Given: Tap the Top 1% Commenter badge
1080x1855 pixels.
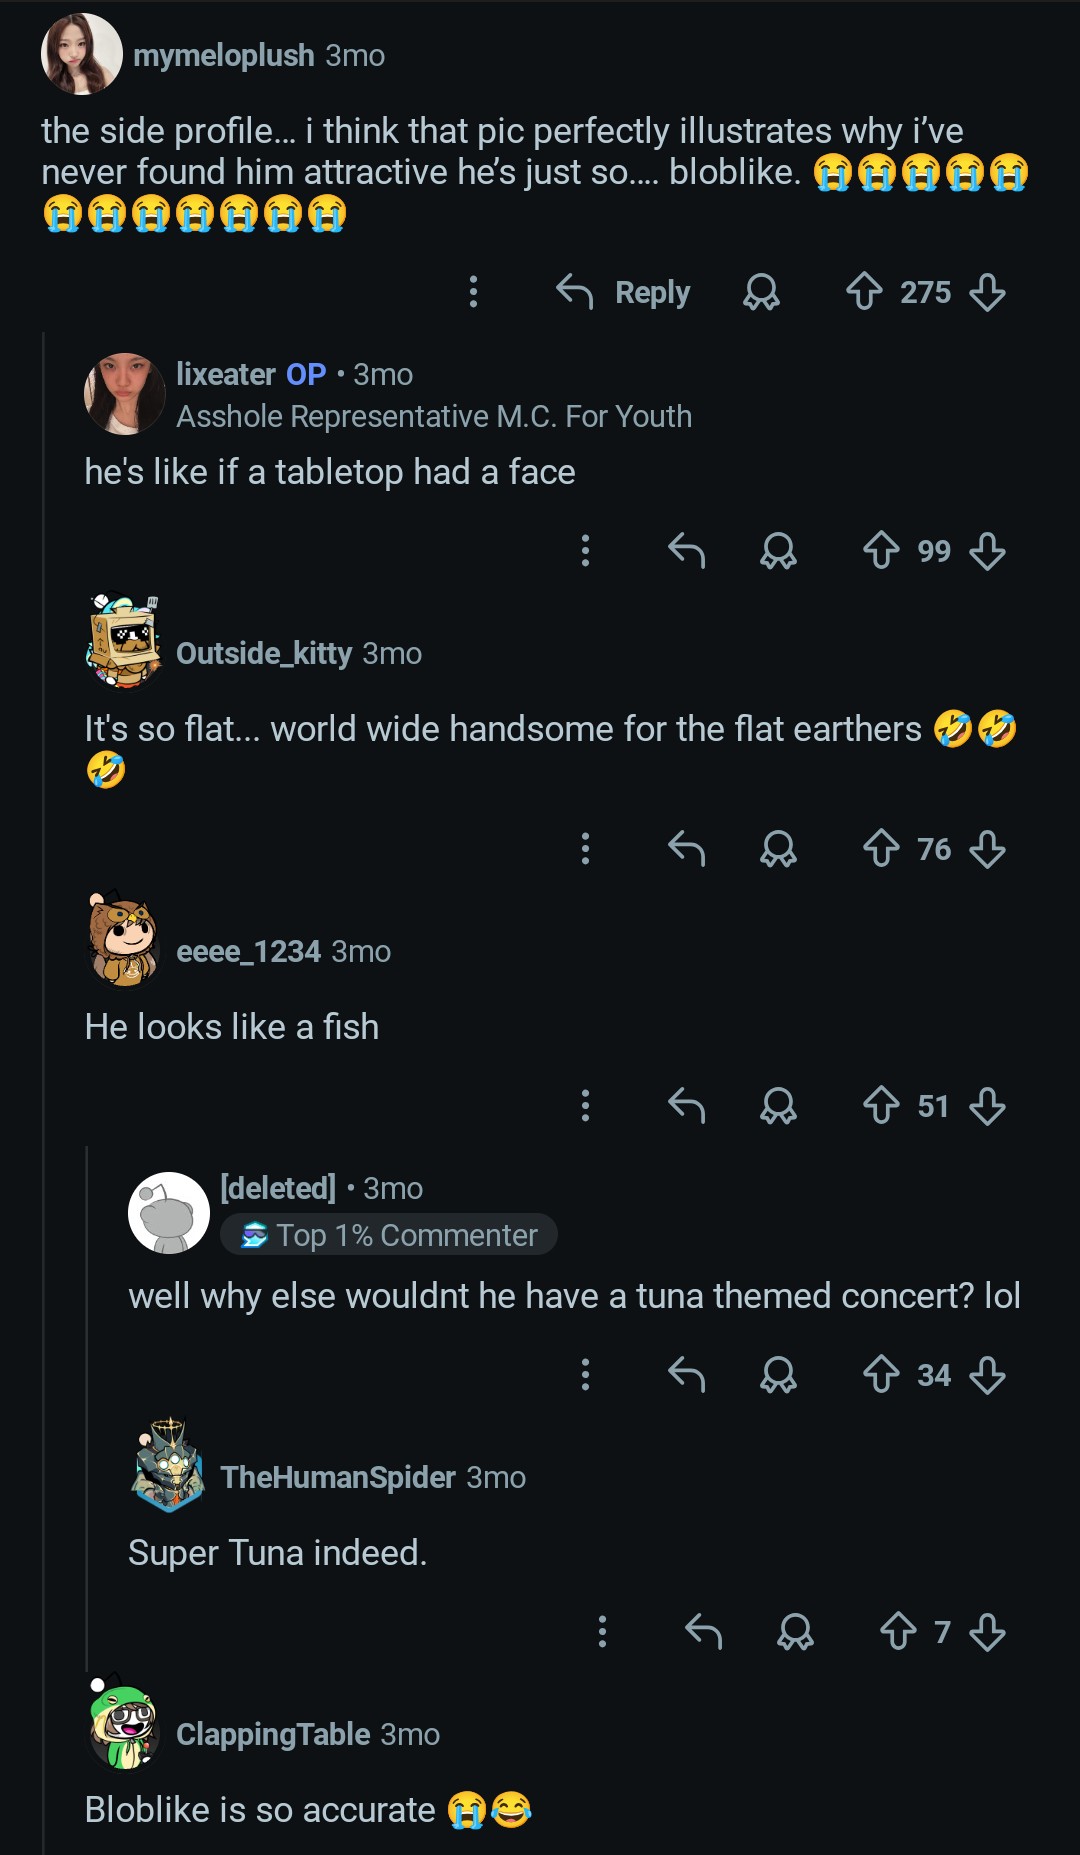Looking at the screenshot, I should tap(389, 1235).
